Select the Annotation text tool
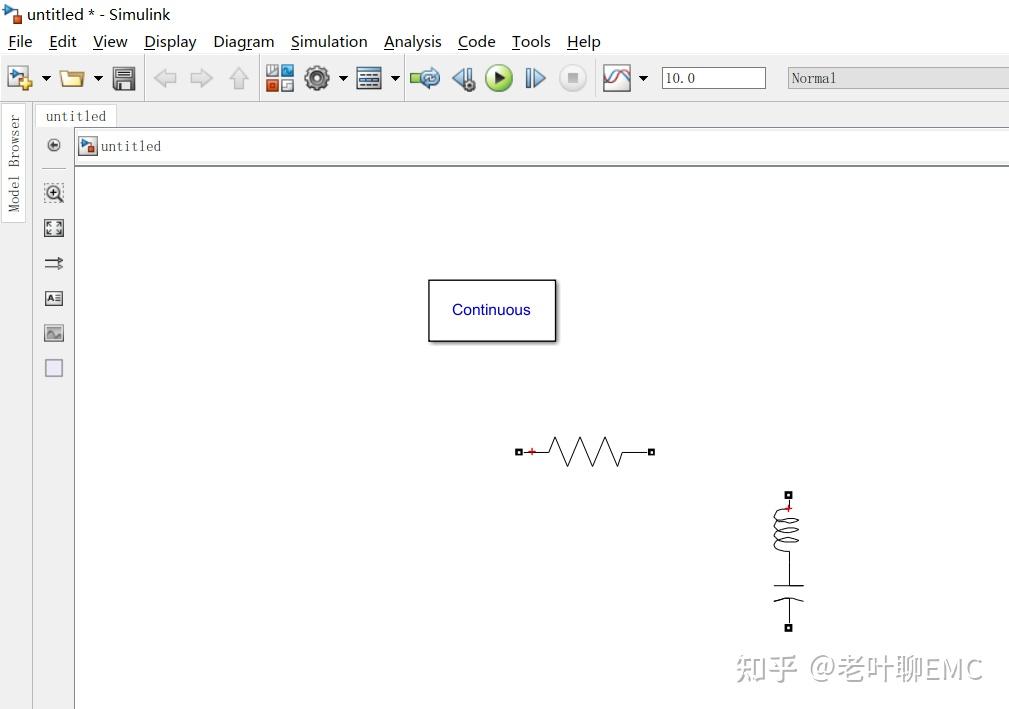The image size is (1009, 709). click(54, 298)
